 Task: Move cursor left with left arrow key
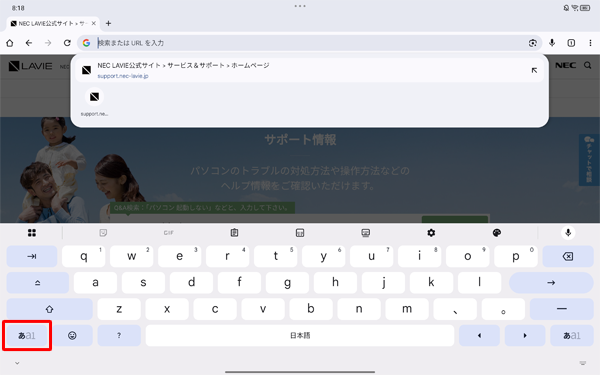pyautogui.click(x=479, y=336)
